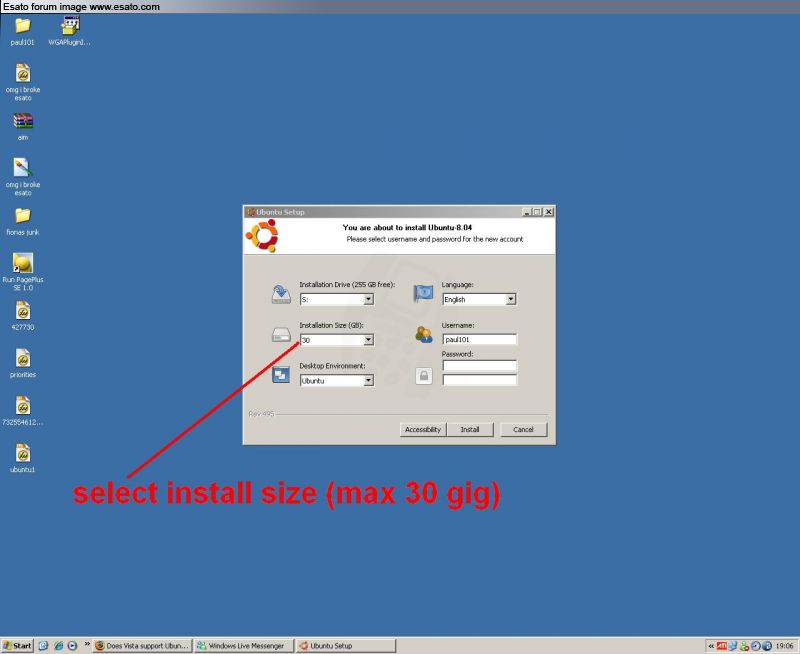Select the 'aim' WinRAR archive icon
The image size is (800, 654).
click(23, 127)
